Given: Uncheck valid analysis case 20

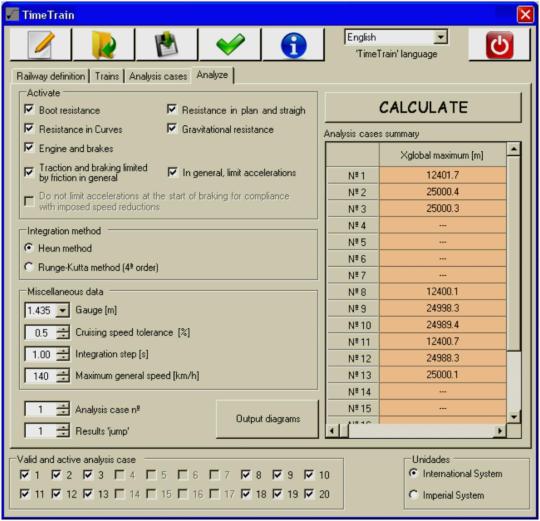Looking at the screenshot, I should [x=309, y=494].
